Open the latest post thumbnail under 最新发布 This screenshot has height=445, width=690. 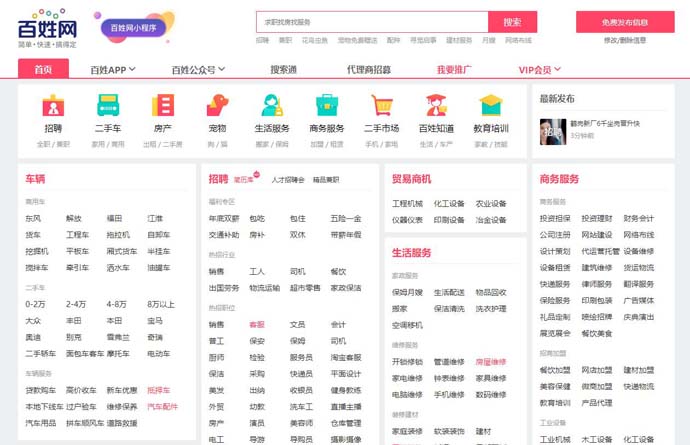553,132
